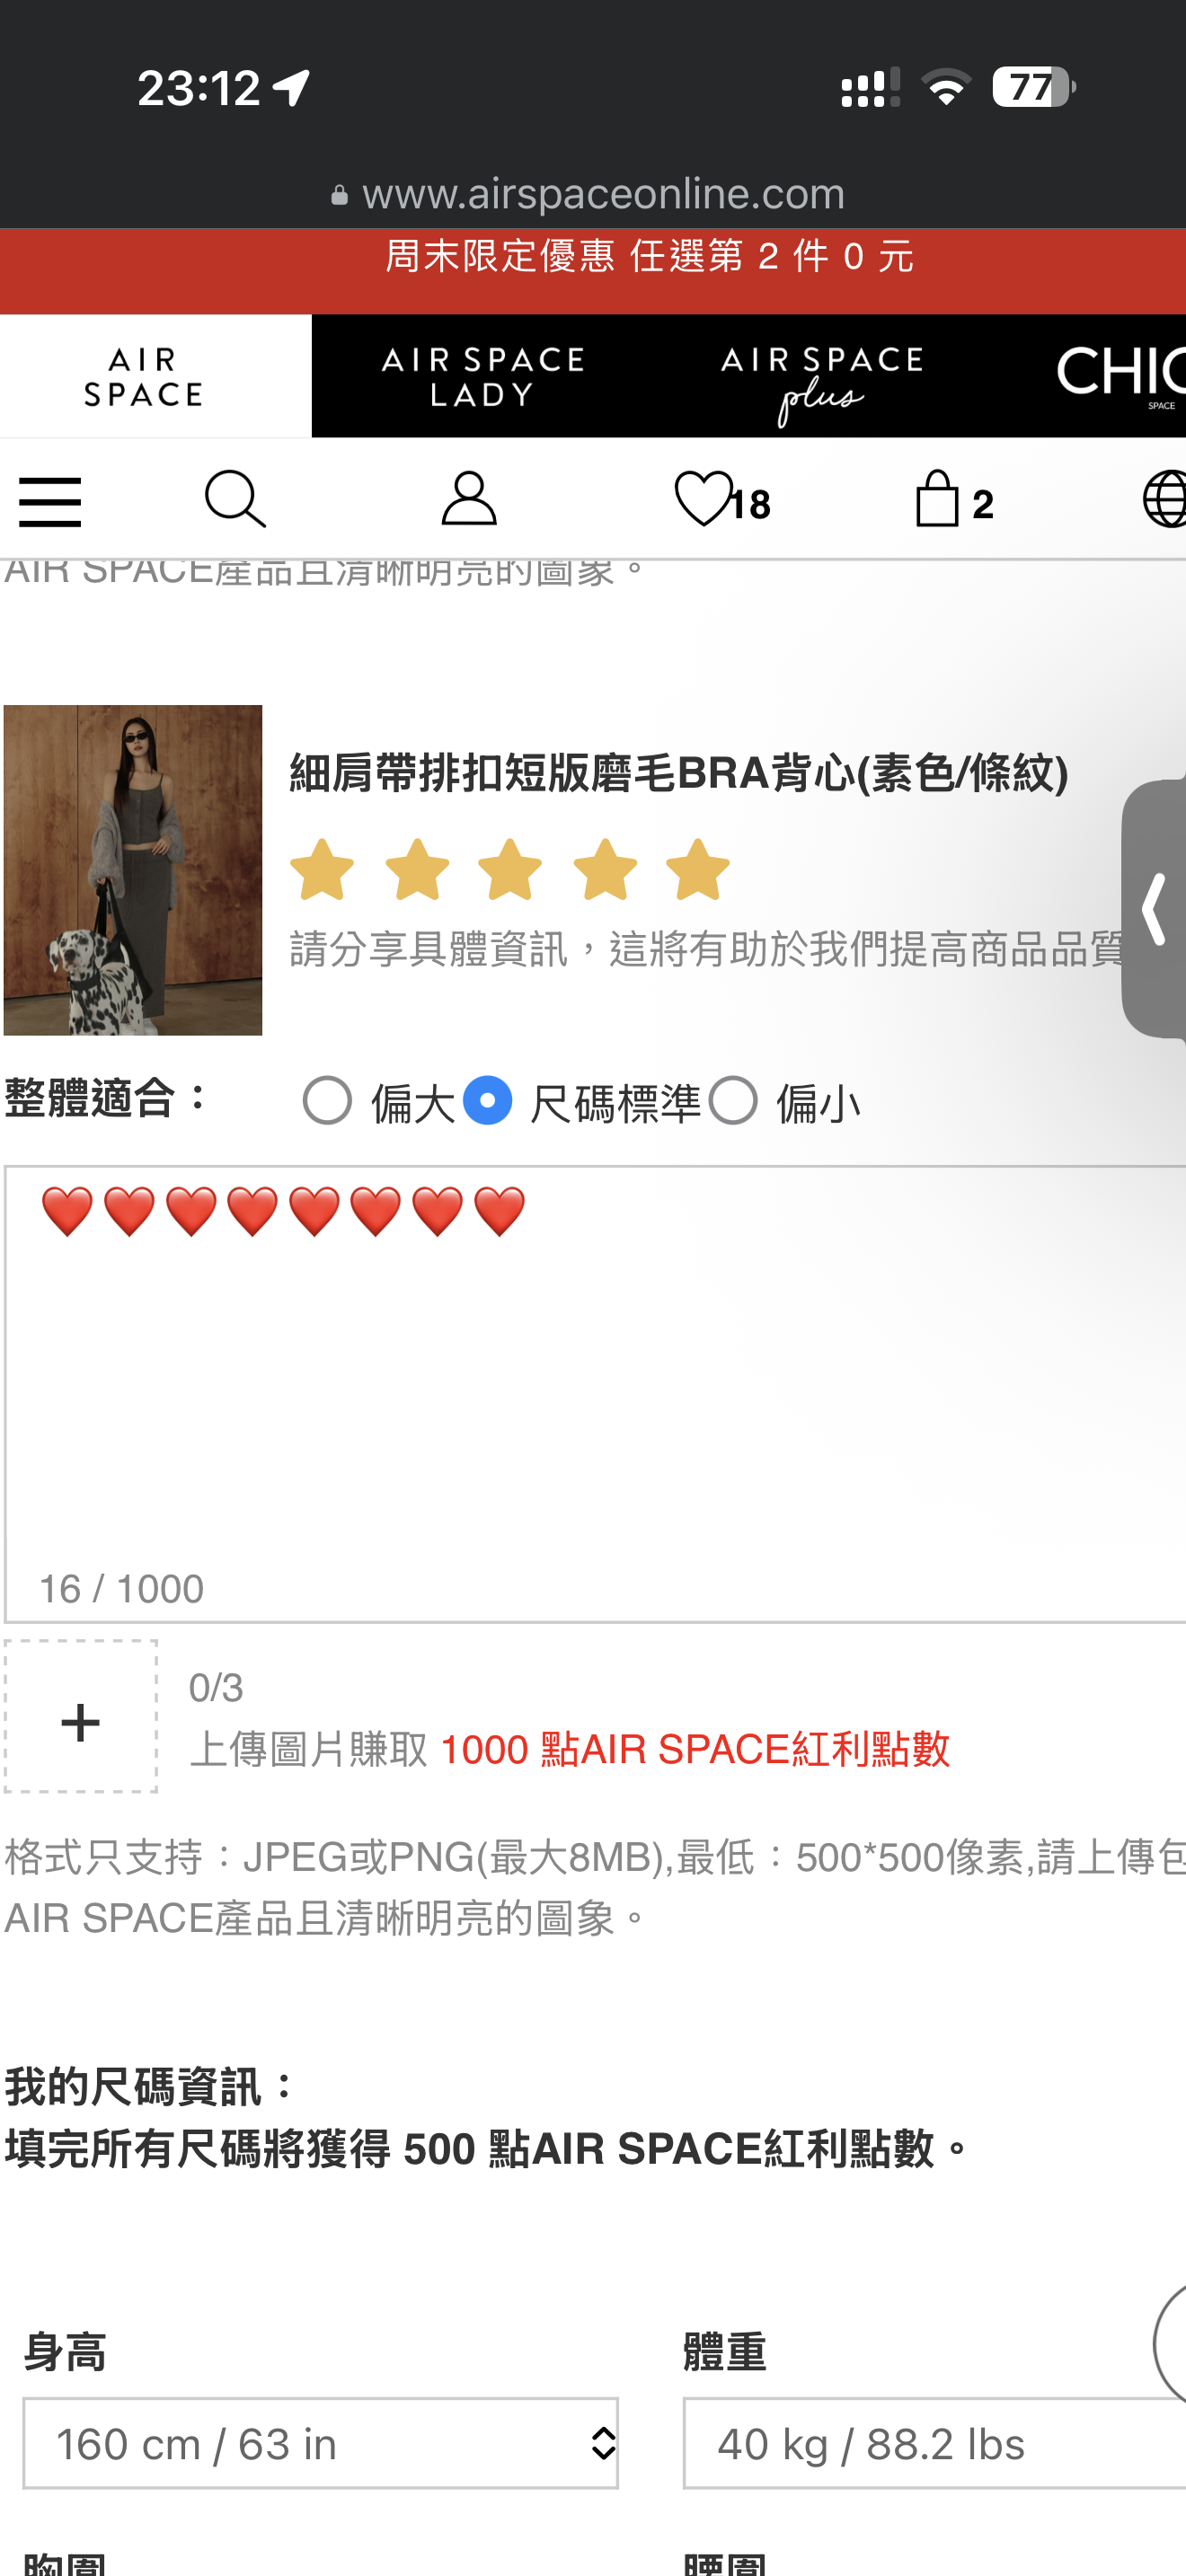Image resolution: width=1186 pixels, height=2576 pixels.
Task: Tap the globe language icon
Action: coord(1164,499)
